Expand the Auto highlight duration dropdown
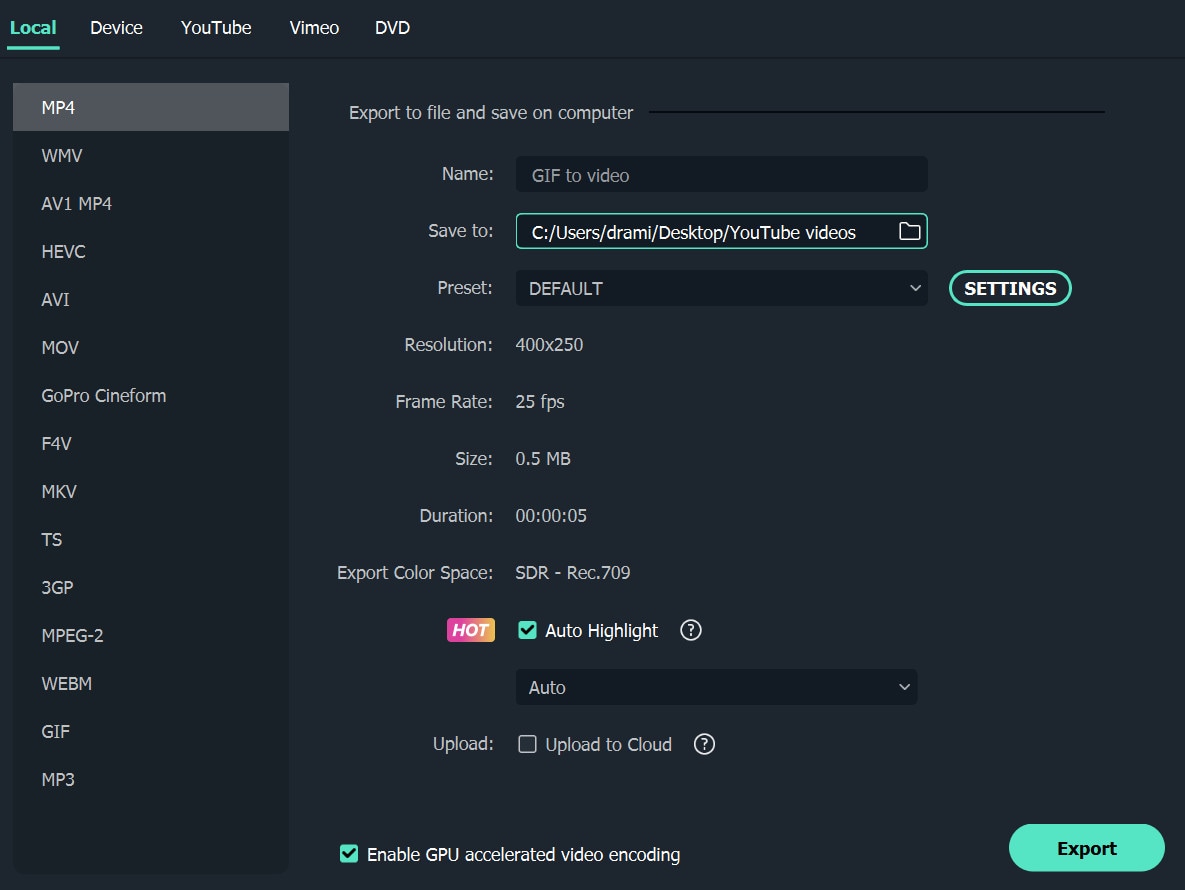1185x890 pixels. (x=716, y=687)
